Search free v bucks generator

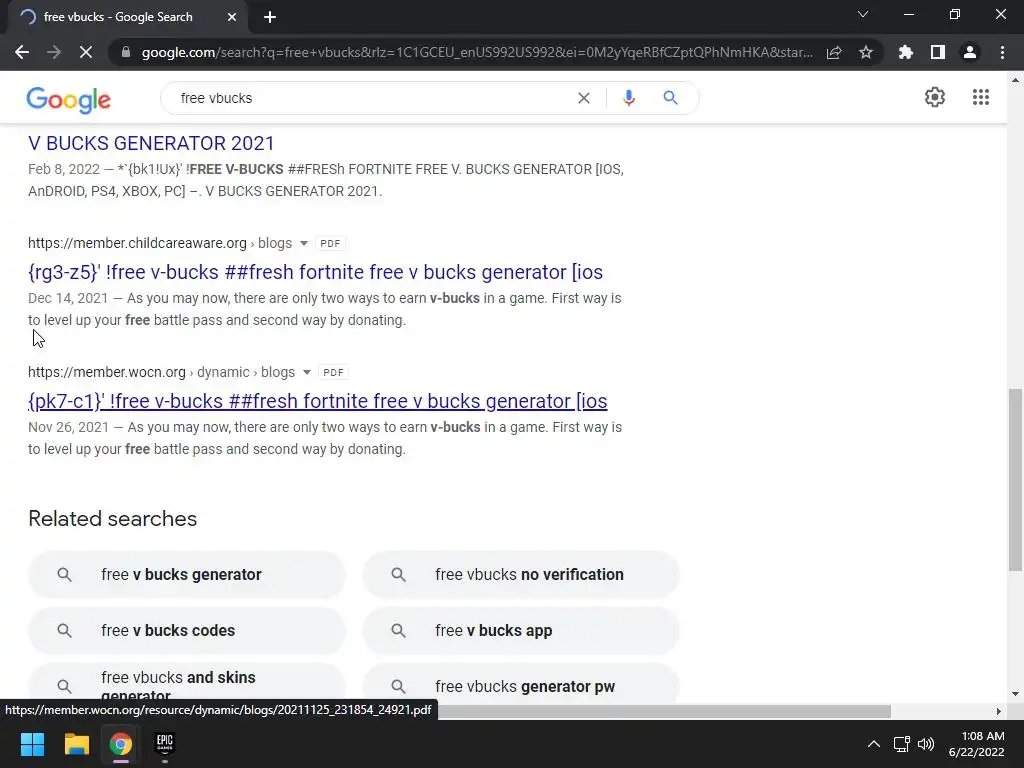(187, 575)
